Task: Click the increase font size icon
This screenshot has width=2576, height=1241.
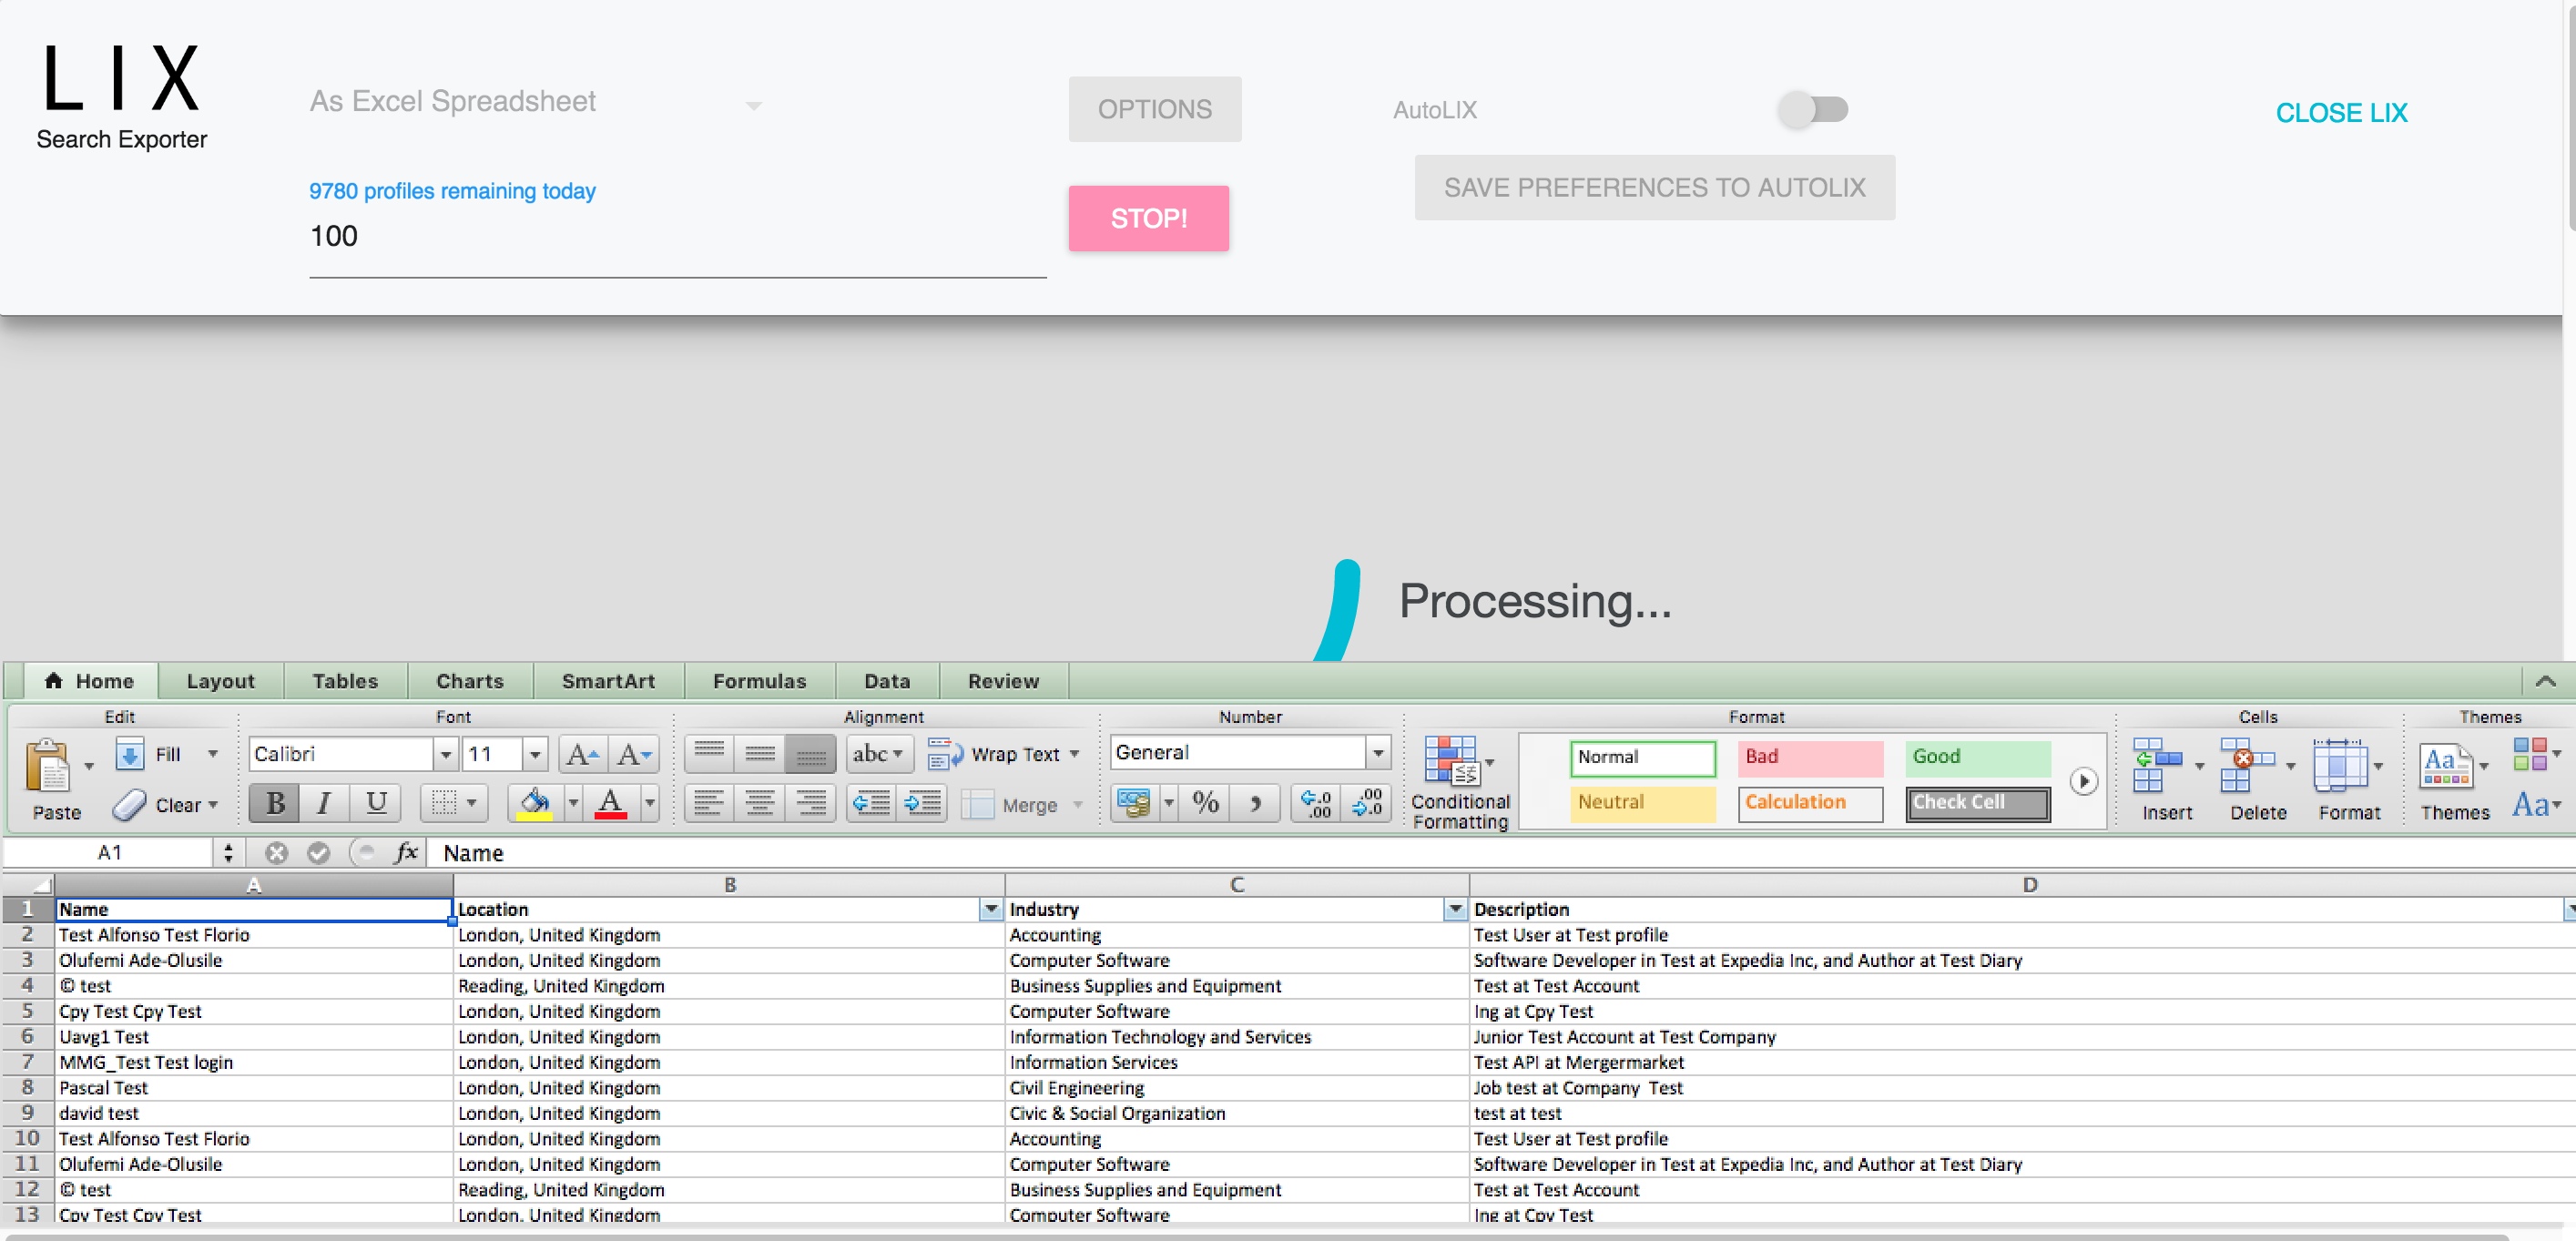Action: (x=581, y=754)
